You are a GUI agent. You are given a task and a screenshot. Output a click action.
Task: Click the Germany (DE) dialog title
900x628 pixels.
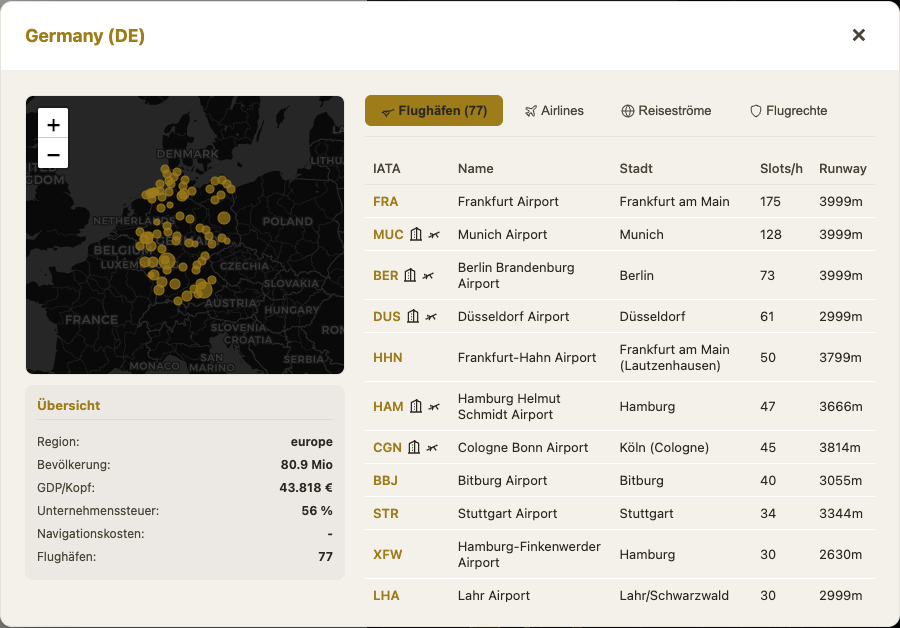click(x=85, y=36)
